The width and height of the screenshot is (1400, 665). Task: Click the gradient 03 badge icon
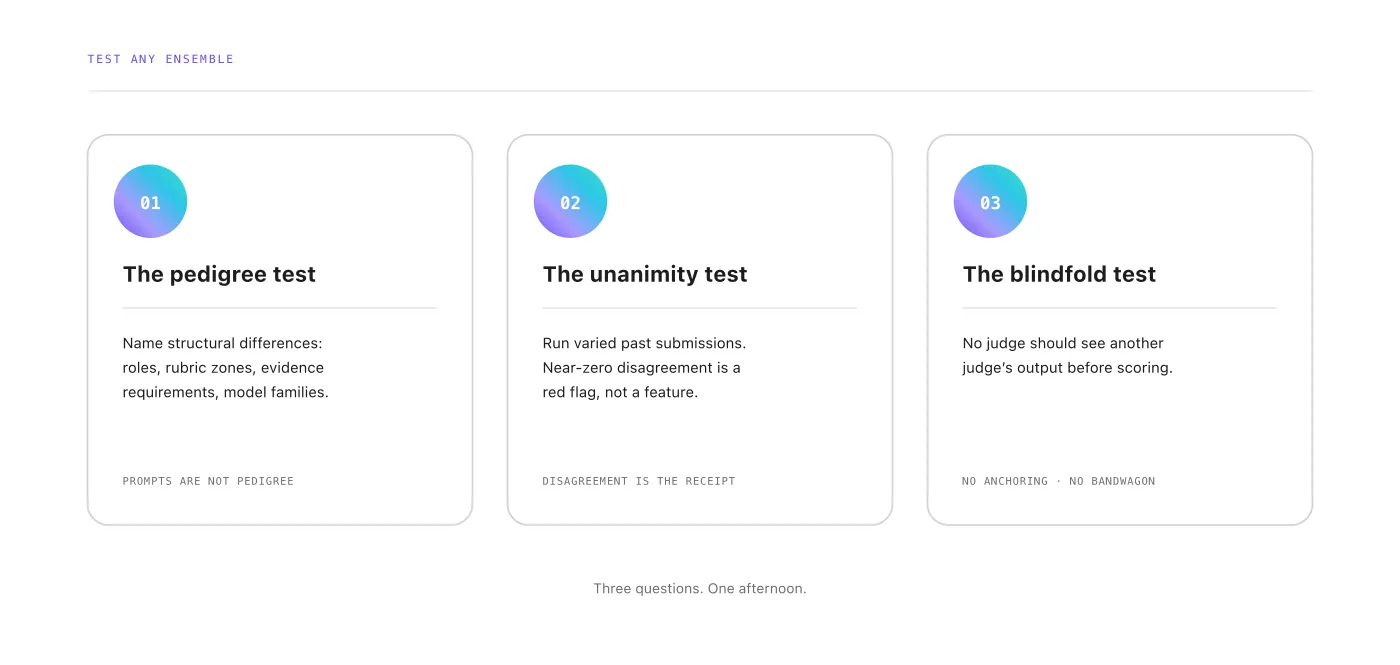(990, 201)
